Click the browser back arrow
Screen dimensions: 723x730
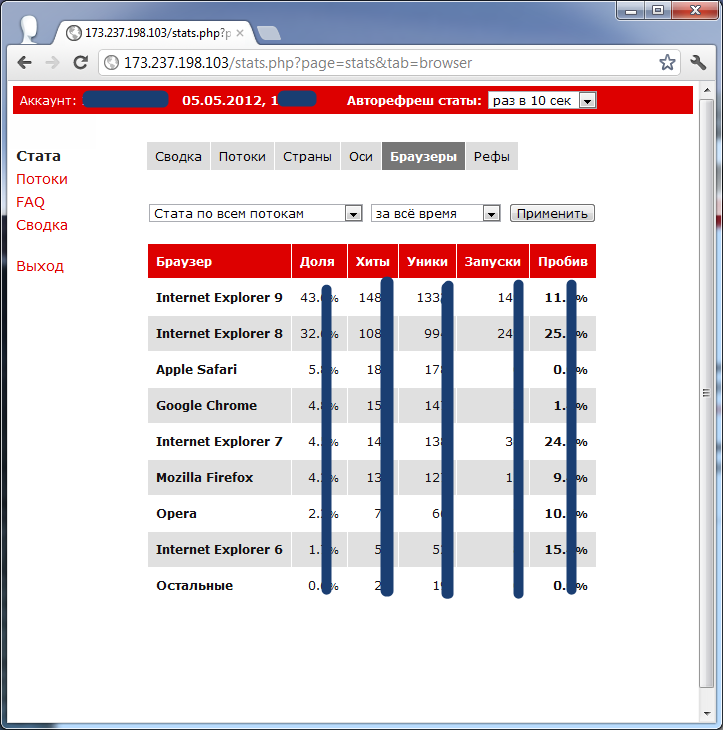[x=25, y=62]
